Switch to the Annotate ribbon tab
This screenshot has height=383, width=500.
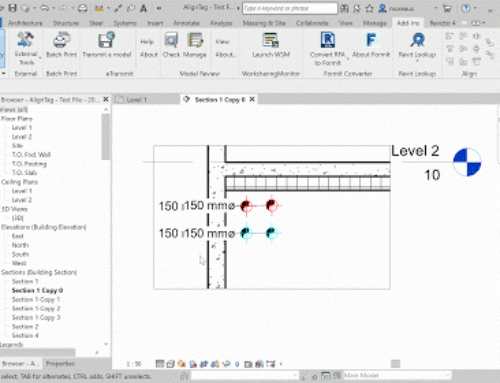[x=186, y=23]
